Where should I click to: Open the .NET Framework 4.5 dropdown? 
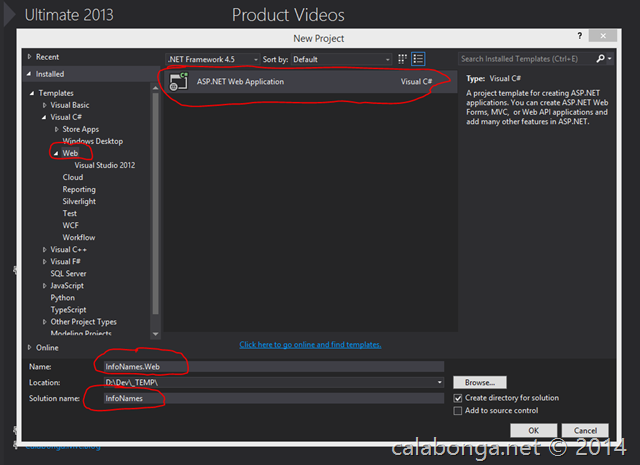click(212, 59)
